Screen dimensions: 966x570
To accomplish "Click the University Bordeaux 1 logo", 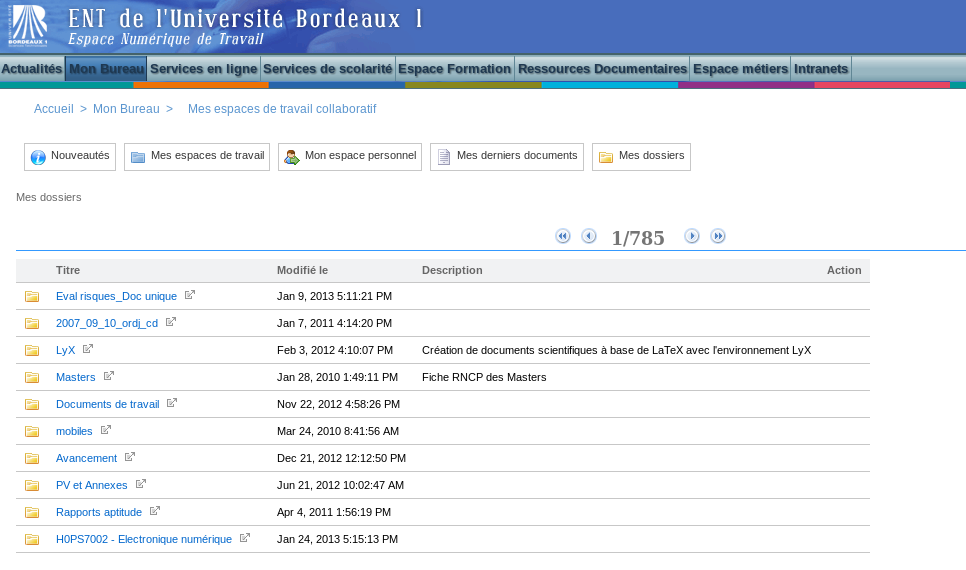I will point(28,26).
